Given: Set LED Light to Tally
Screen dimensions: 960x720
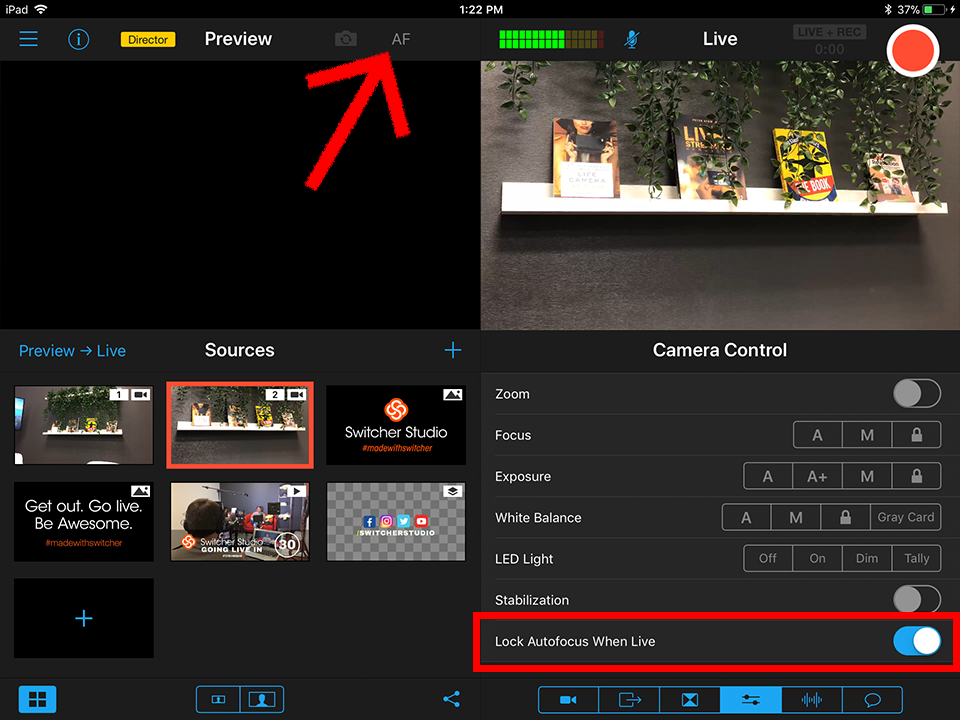Looking at the screenshot, I should pos(917,558).
